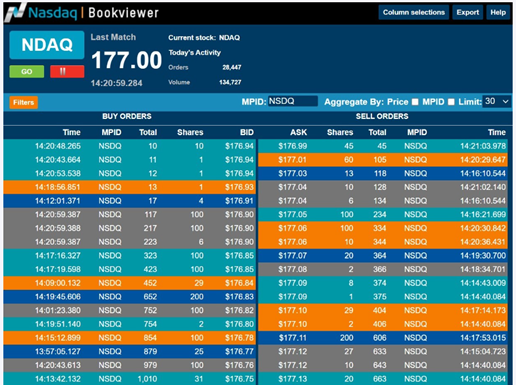Click buy shares value 200

click(197, 297)
